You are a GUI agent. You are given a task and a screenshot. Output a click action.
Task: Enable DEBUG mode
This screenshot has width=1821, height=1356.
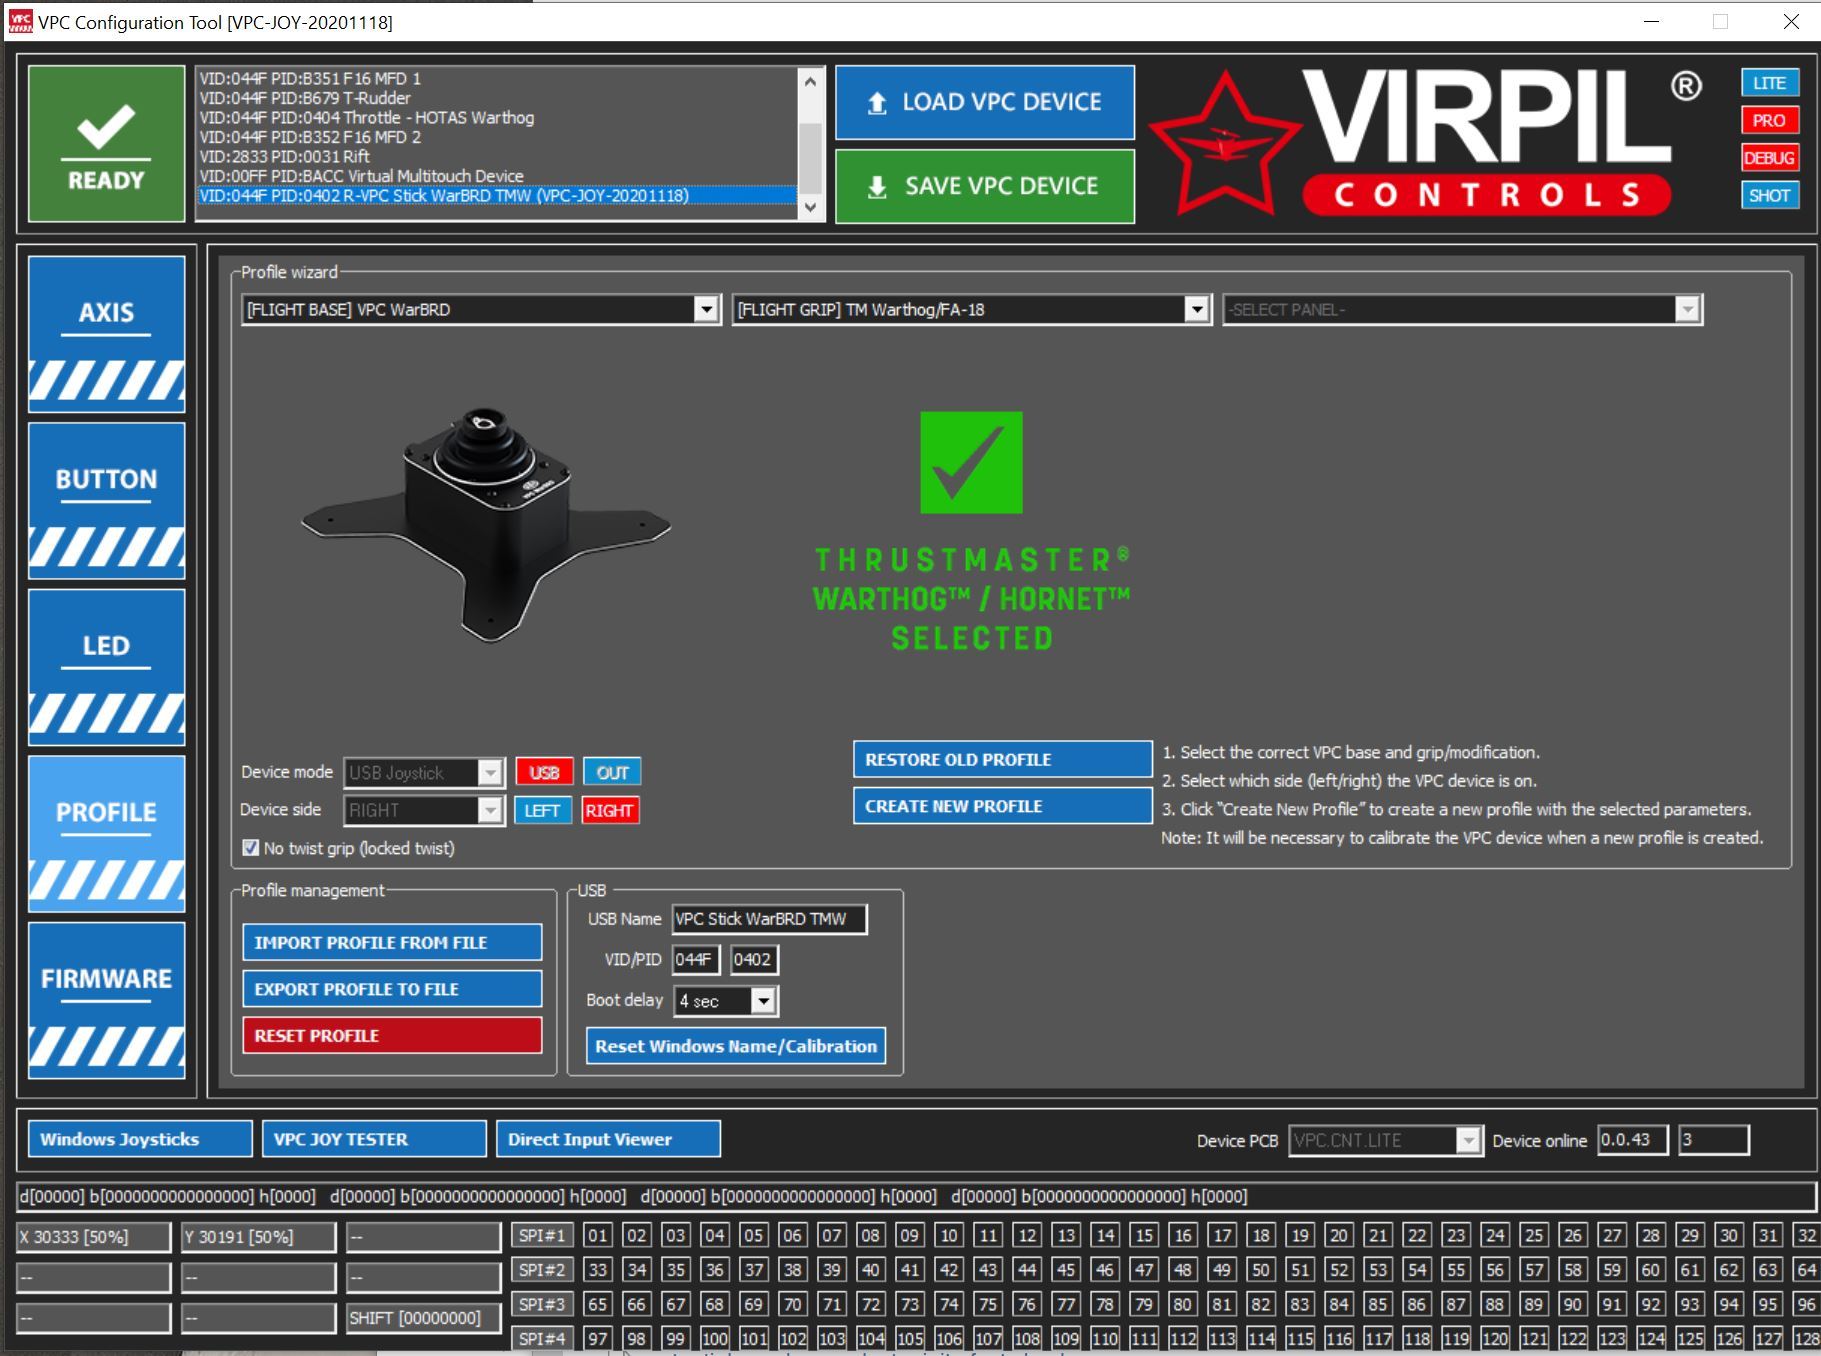point(1769,158)
